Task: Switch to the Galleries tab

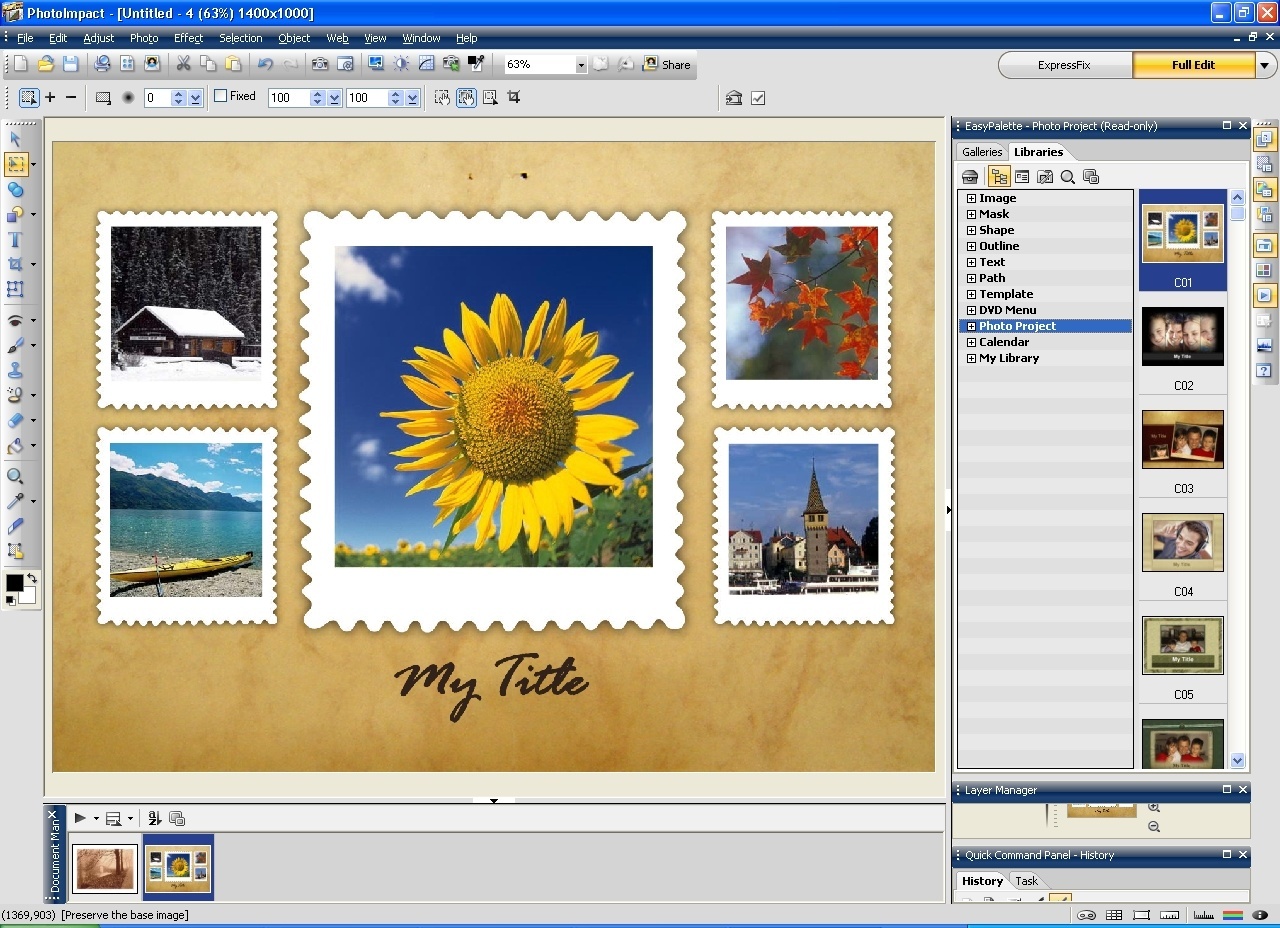Action: (982, 152)
